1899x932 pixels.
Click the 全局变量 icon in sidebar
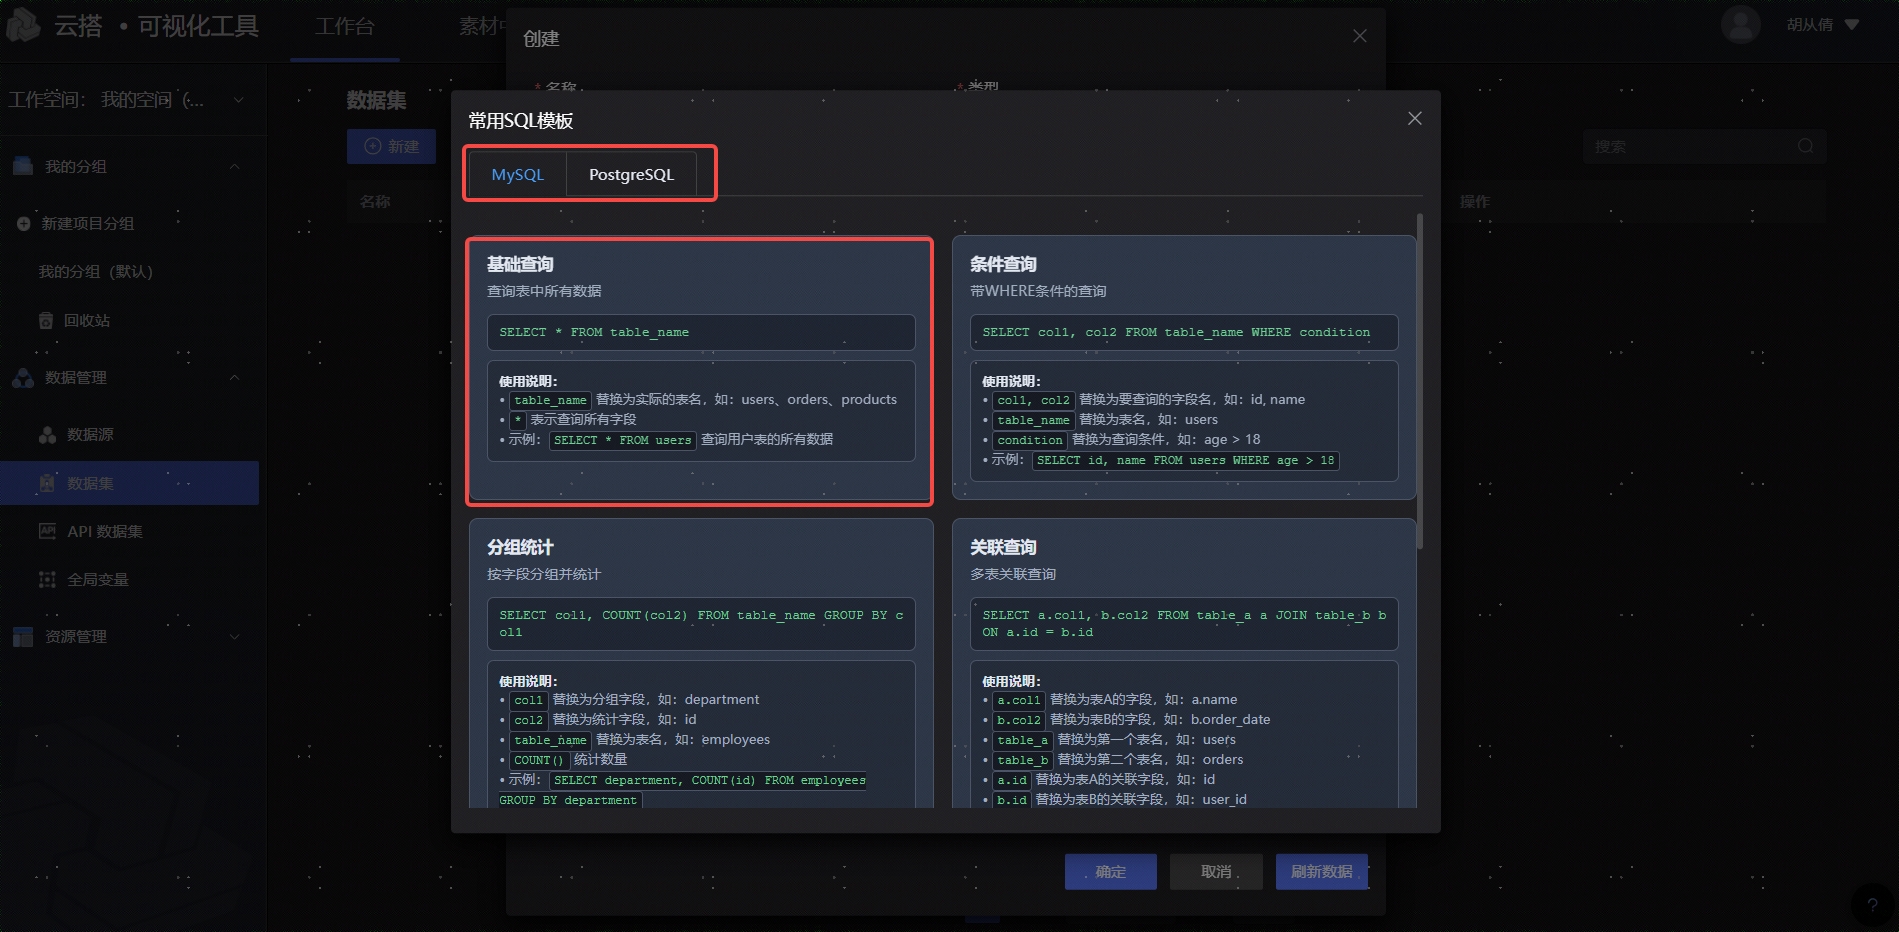point(47,580)
